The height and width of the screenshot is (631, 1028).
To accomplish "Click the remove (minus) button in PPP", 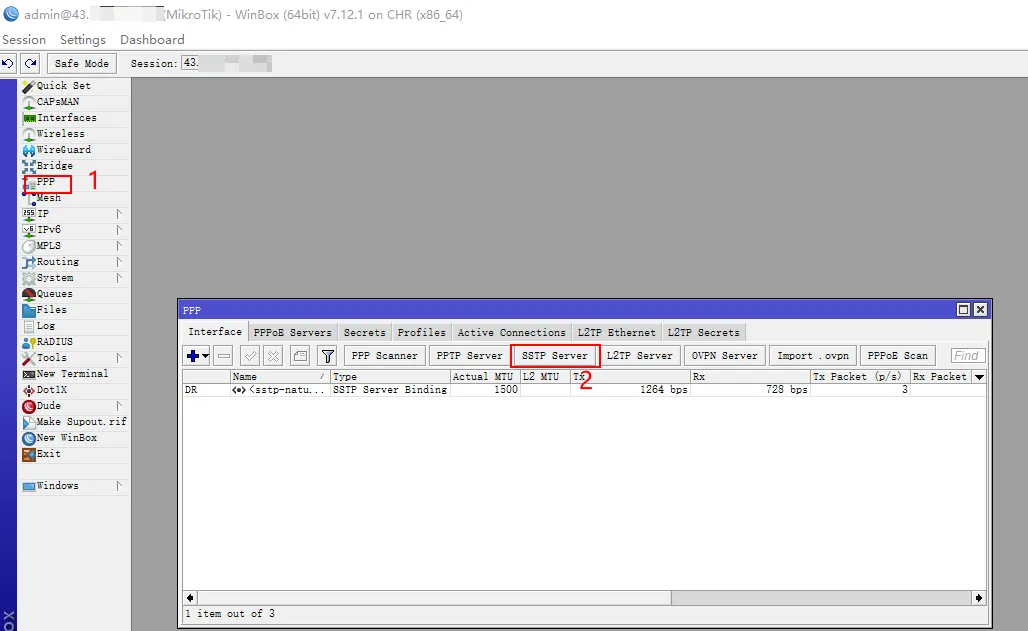I will (224, 356).
